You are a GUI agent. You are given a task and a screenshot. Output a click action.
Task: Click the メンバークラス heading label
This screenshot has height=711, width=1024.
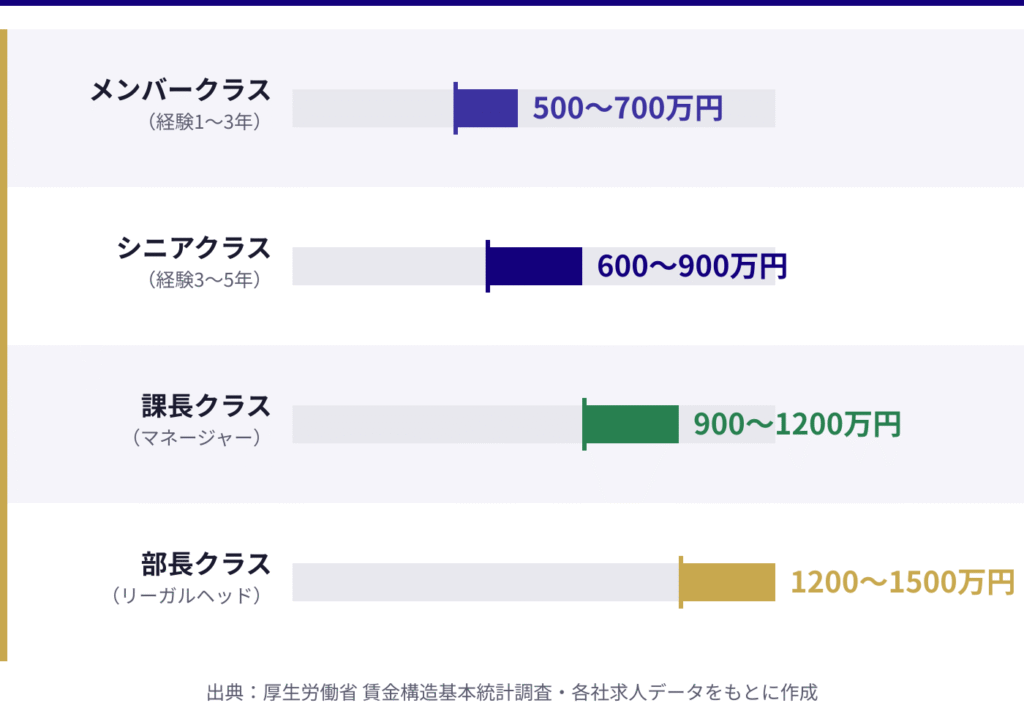click(180, 90)
